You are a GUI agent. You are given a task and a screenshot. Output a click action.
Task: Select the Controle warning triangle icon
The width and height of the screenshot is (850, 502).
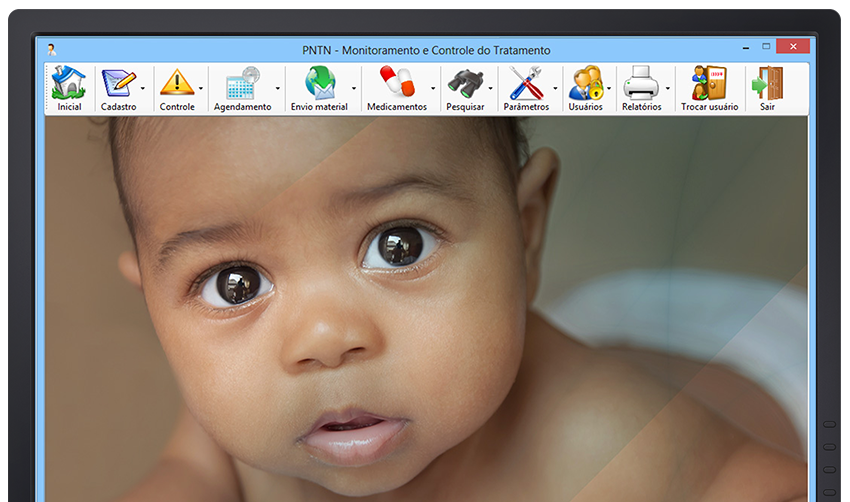click(177, 83)
